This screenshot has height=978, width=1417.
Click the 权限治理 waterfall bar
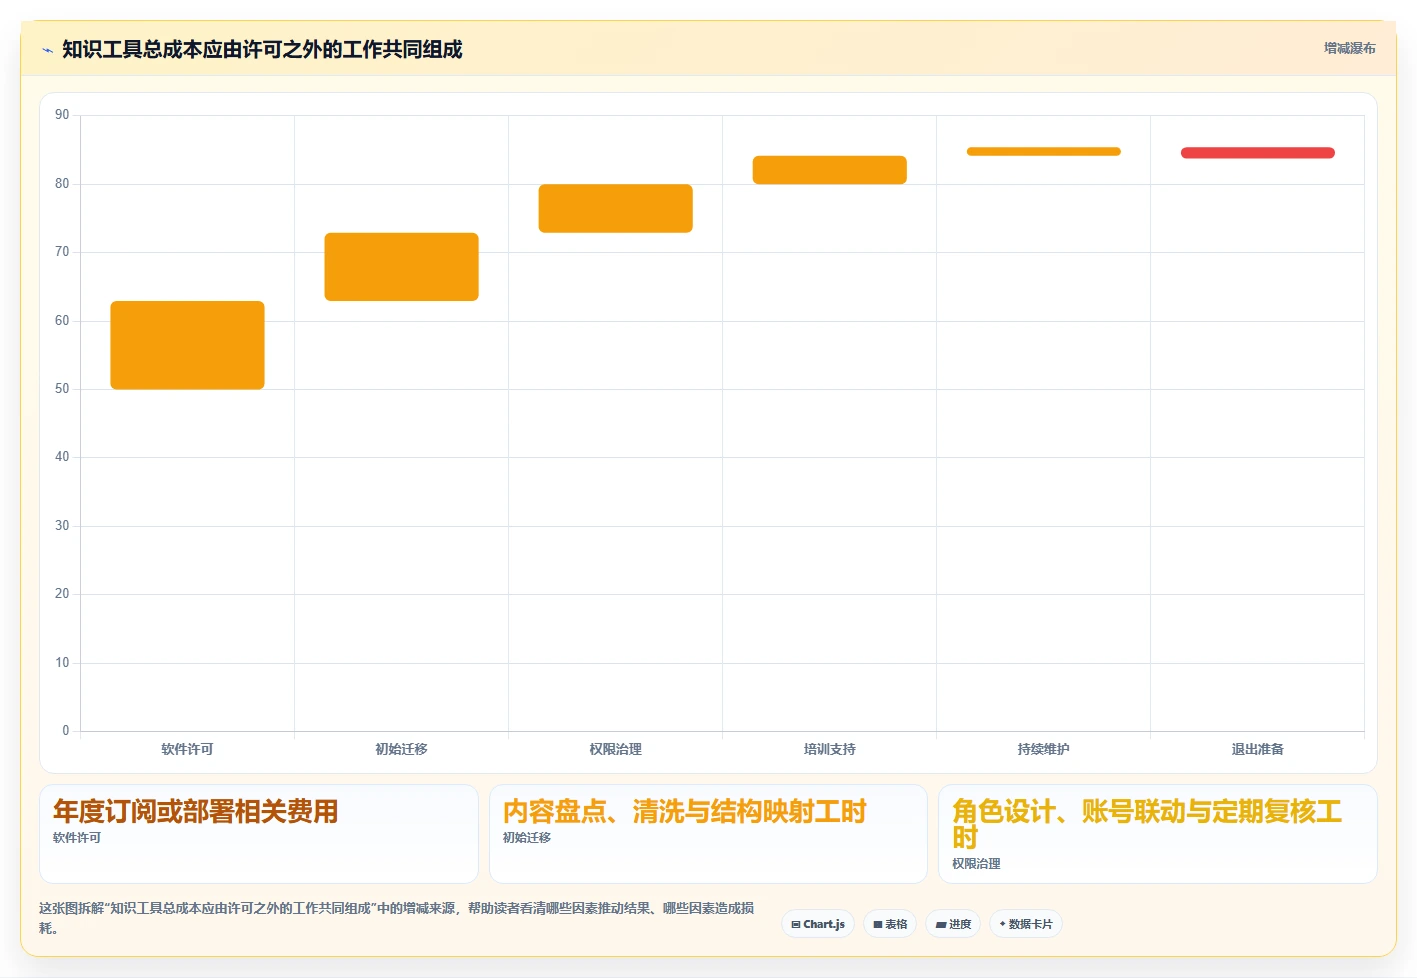pos(615,208)
